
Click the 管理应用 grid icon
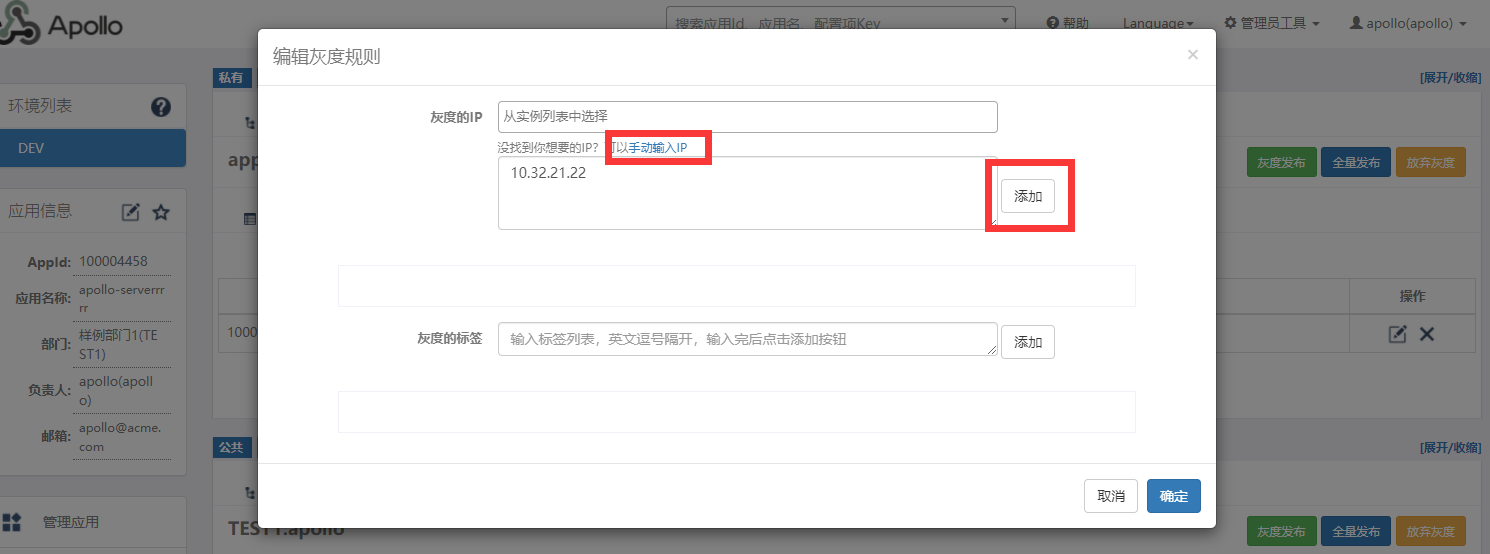pyautogui.click(x=12, y=522)
